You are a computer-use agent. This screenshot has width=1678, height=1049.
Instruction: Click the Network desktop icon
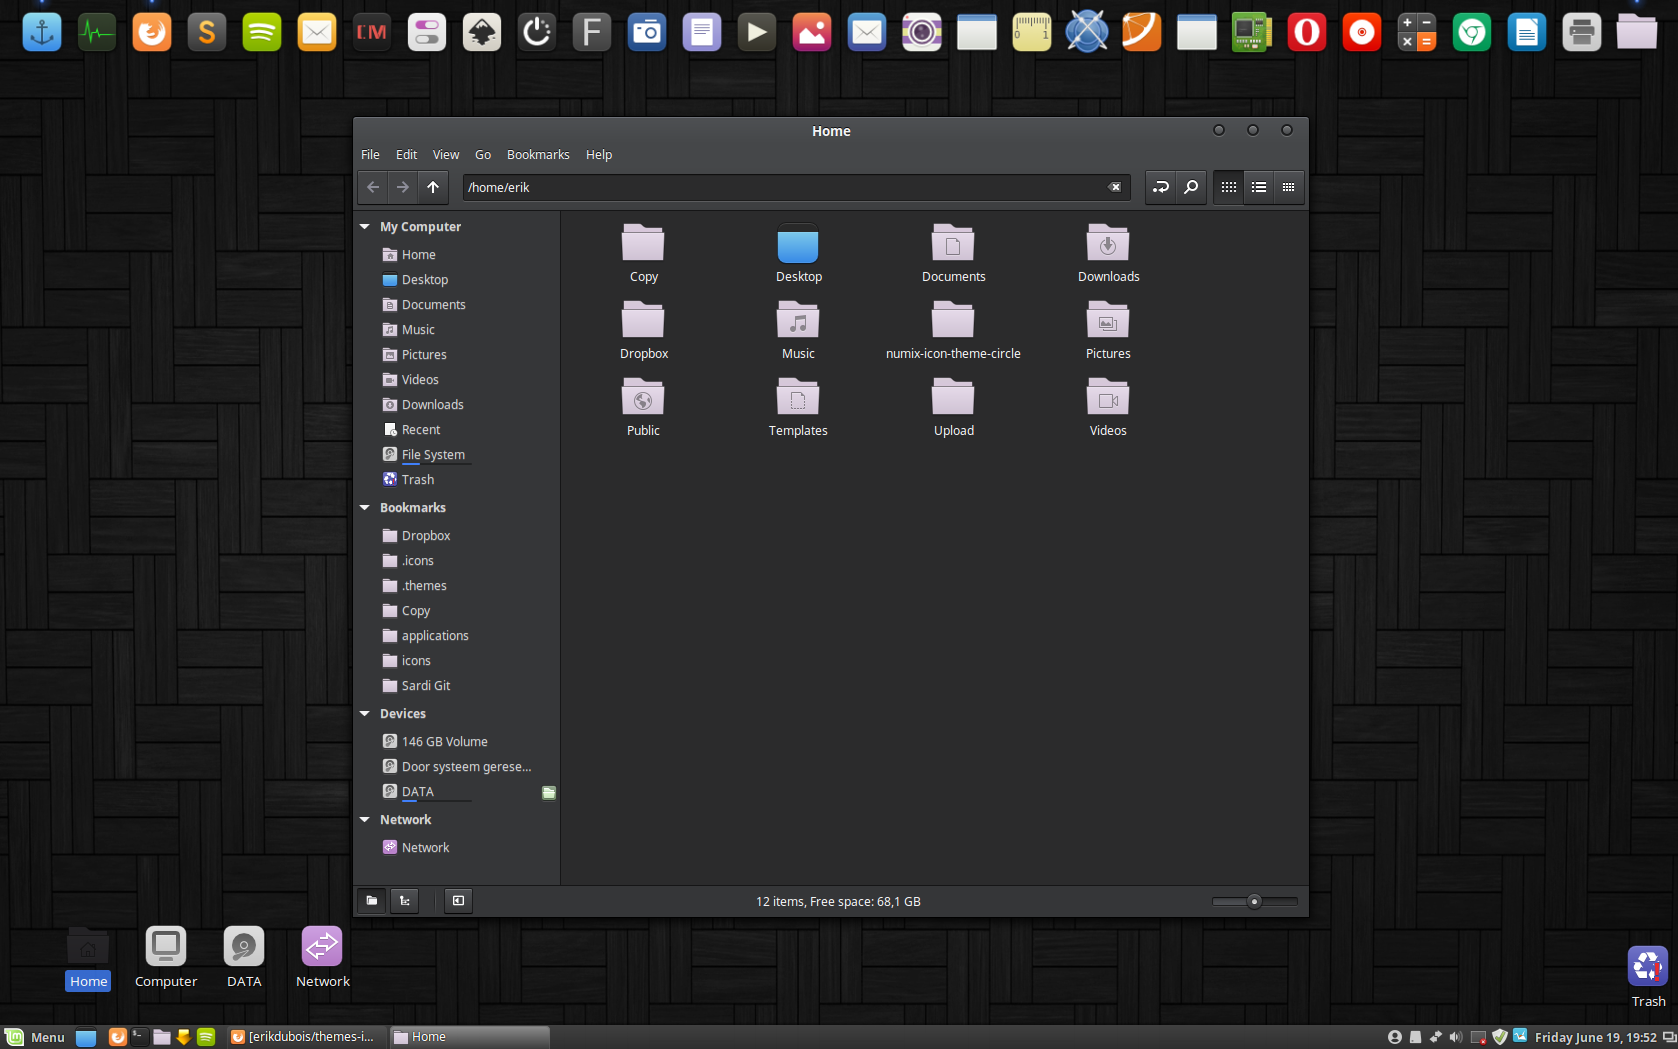pos(322,946)
